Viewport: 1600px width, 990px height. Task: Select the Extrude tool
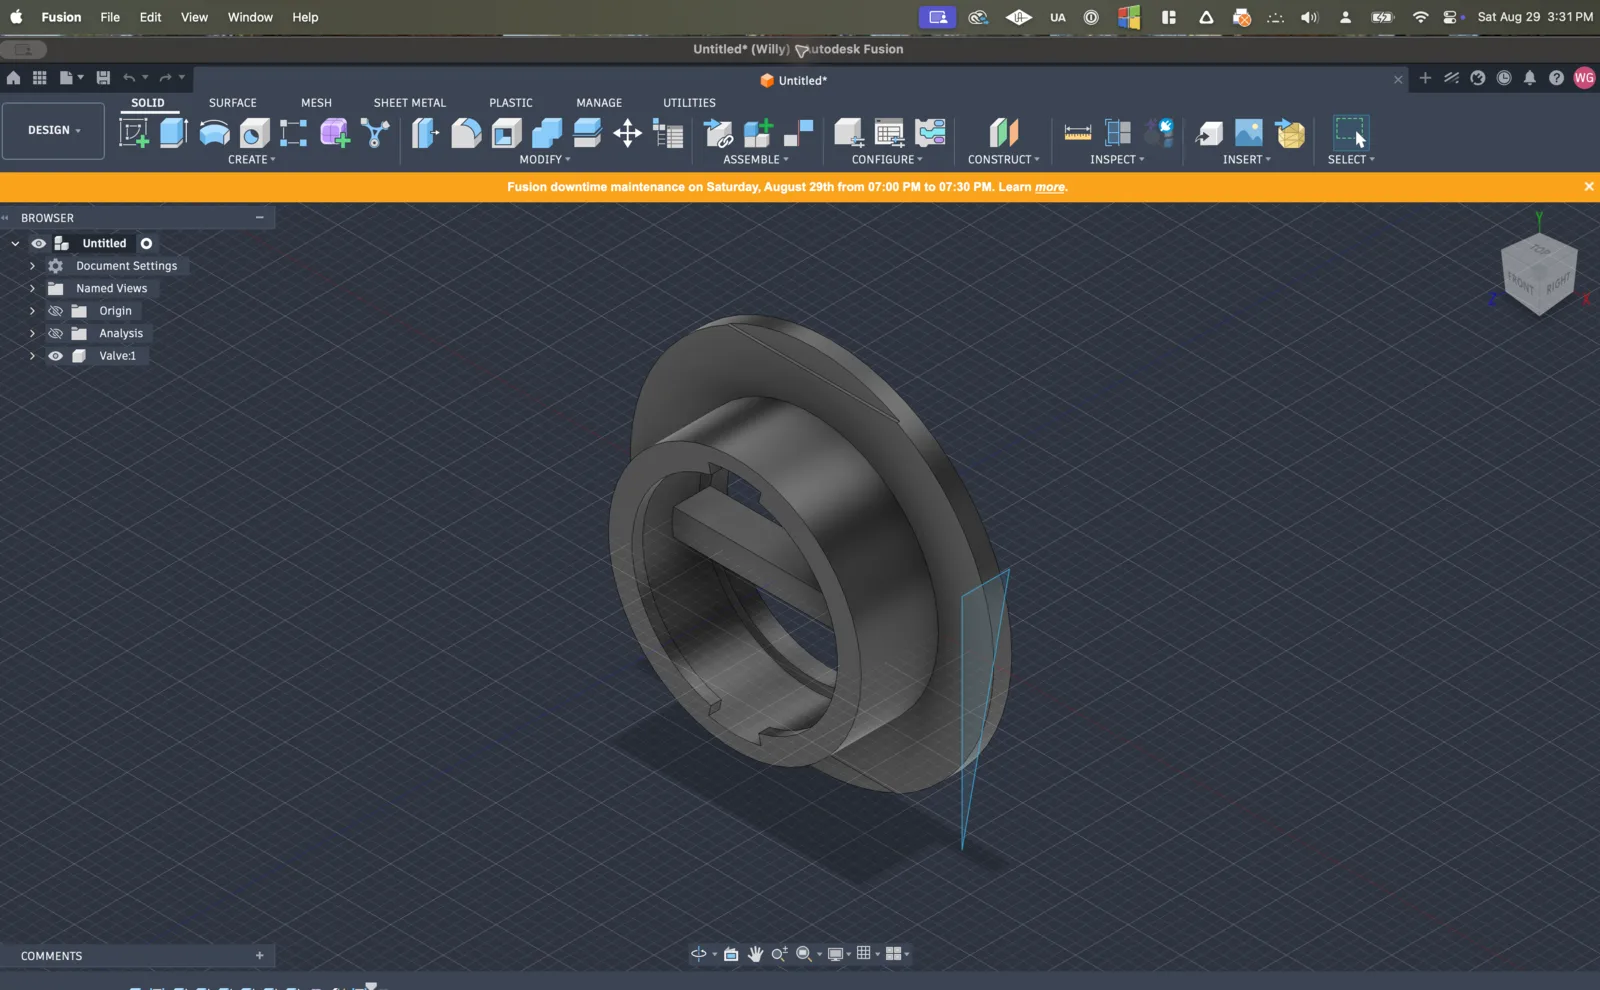click(174, 132)
